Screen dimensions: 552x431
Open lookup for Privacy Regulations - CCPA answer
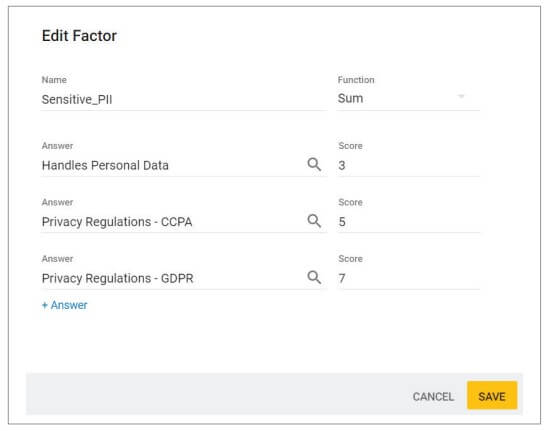coord(314,221)
